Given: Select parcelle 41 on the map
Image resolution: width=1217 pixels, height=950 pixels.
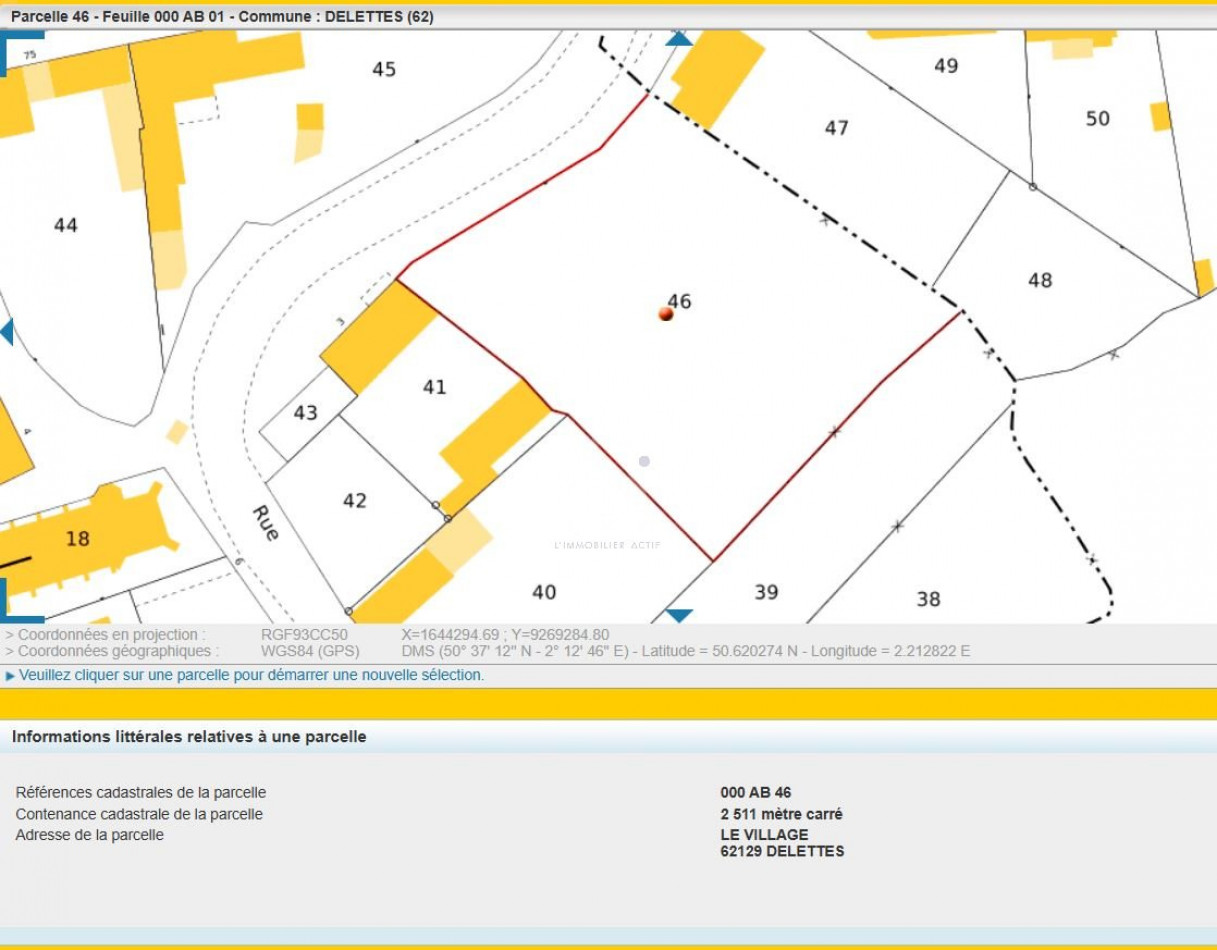Looking at the screenshot, I should pos(434,387).
